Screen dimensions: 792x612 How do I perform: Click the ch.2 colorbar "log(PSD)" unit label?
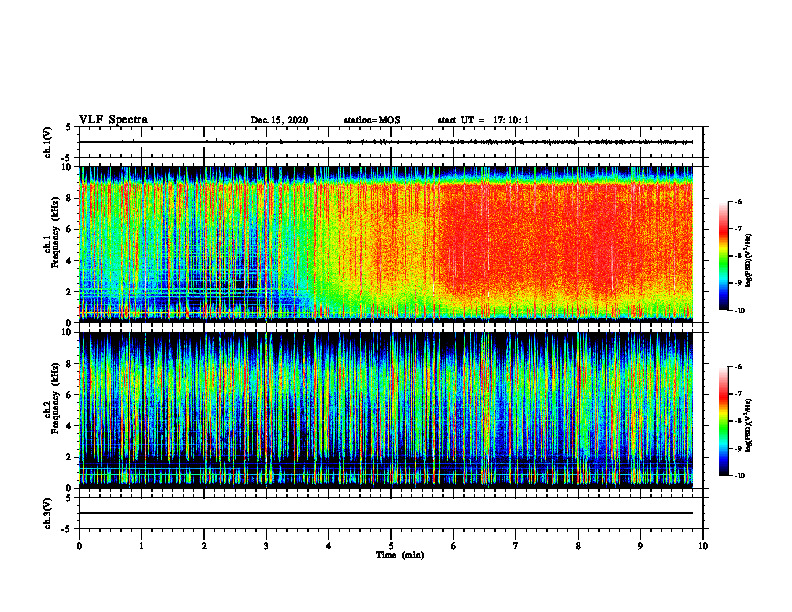(749, 426)
